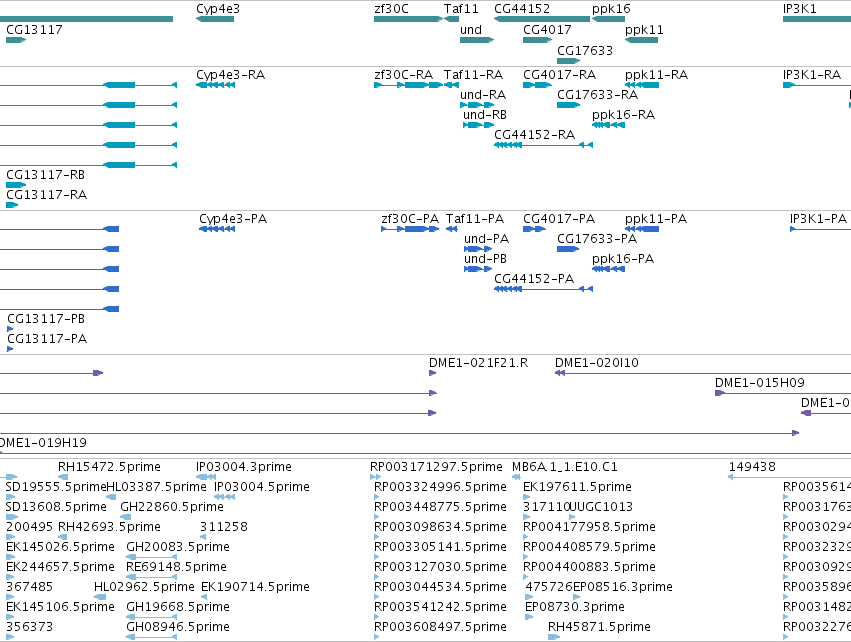Select the IP3K1-RA transcript label
851x642 pixels.
pos(811,74)
